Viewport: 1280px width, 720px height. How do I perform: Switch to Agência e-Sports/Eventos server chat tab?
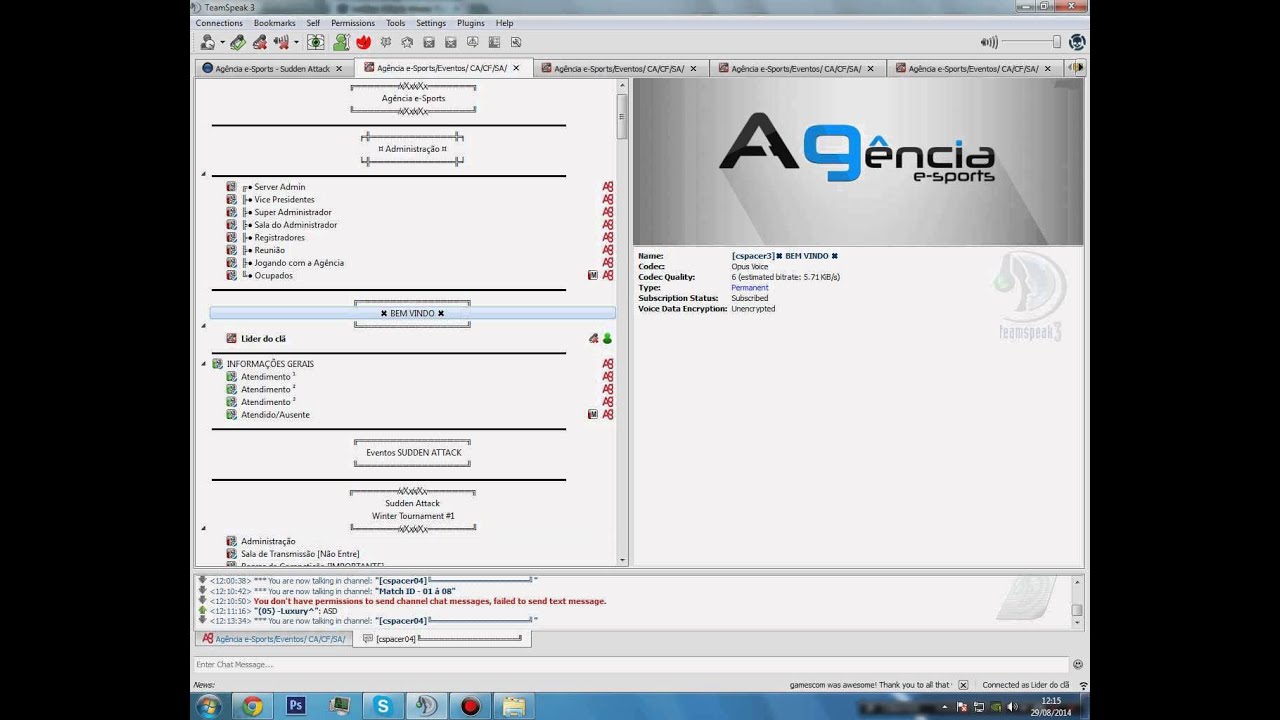click(x=273, y=639)
